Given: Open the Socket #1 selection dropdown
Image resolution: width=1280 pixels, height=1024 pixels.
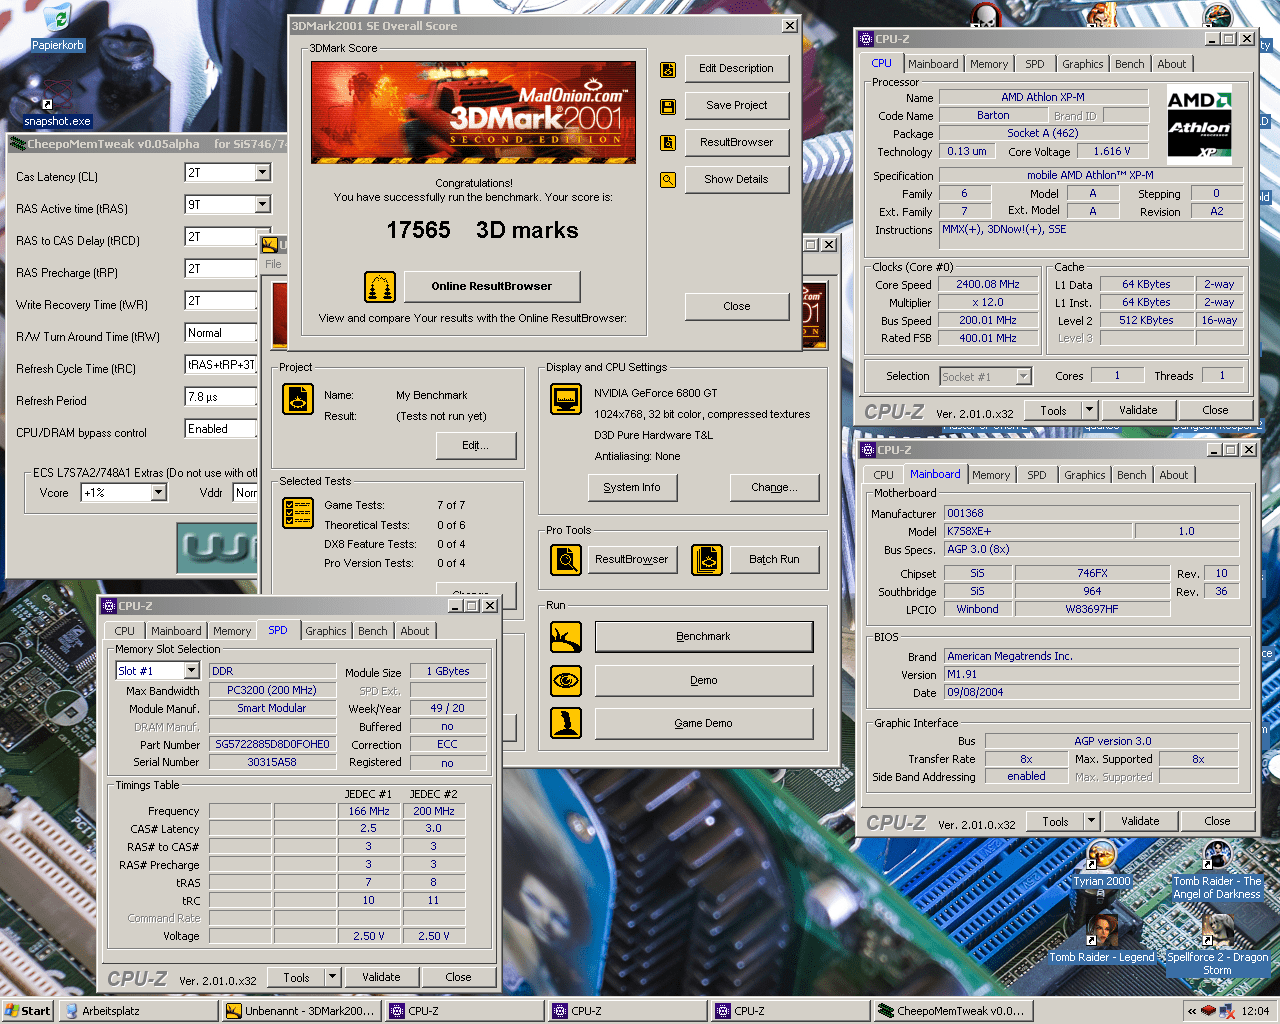Looking at the screenshot, I should 1023,377.
